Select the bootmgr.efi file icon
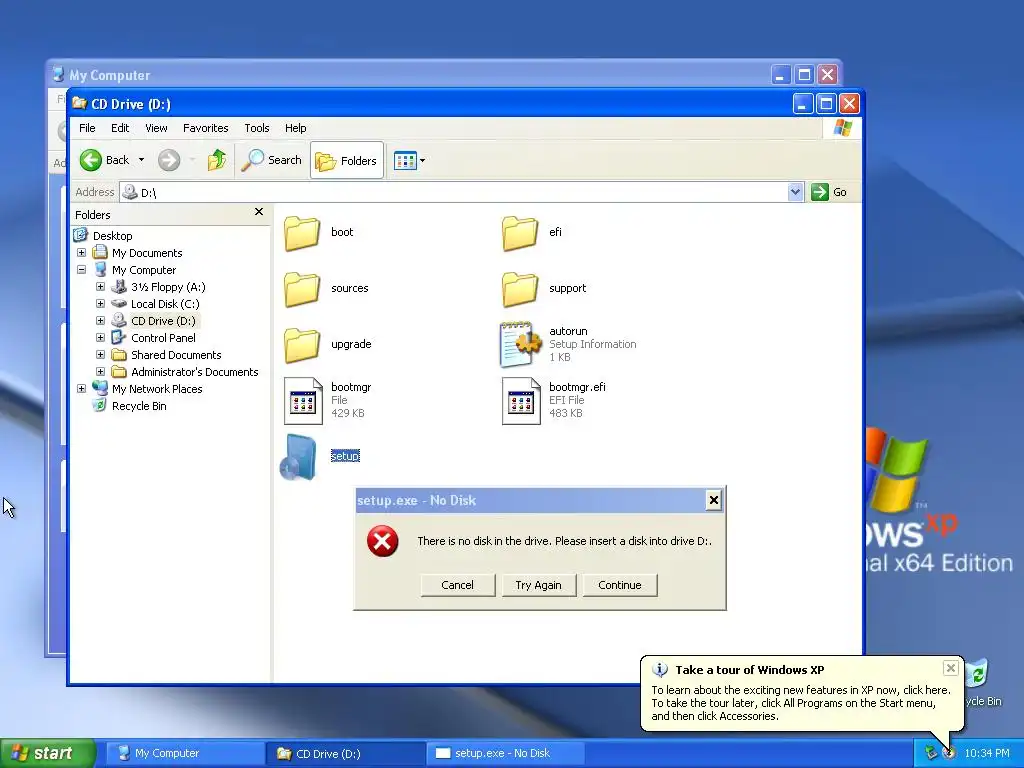This screenshot has width=1024, height=768. click(521, 401)
